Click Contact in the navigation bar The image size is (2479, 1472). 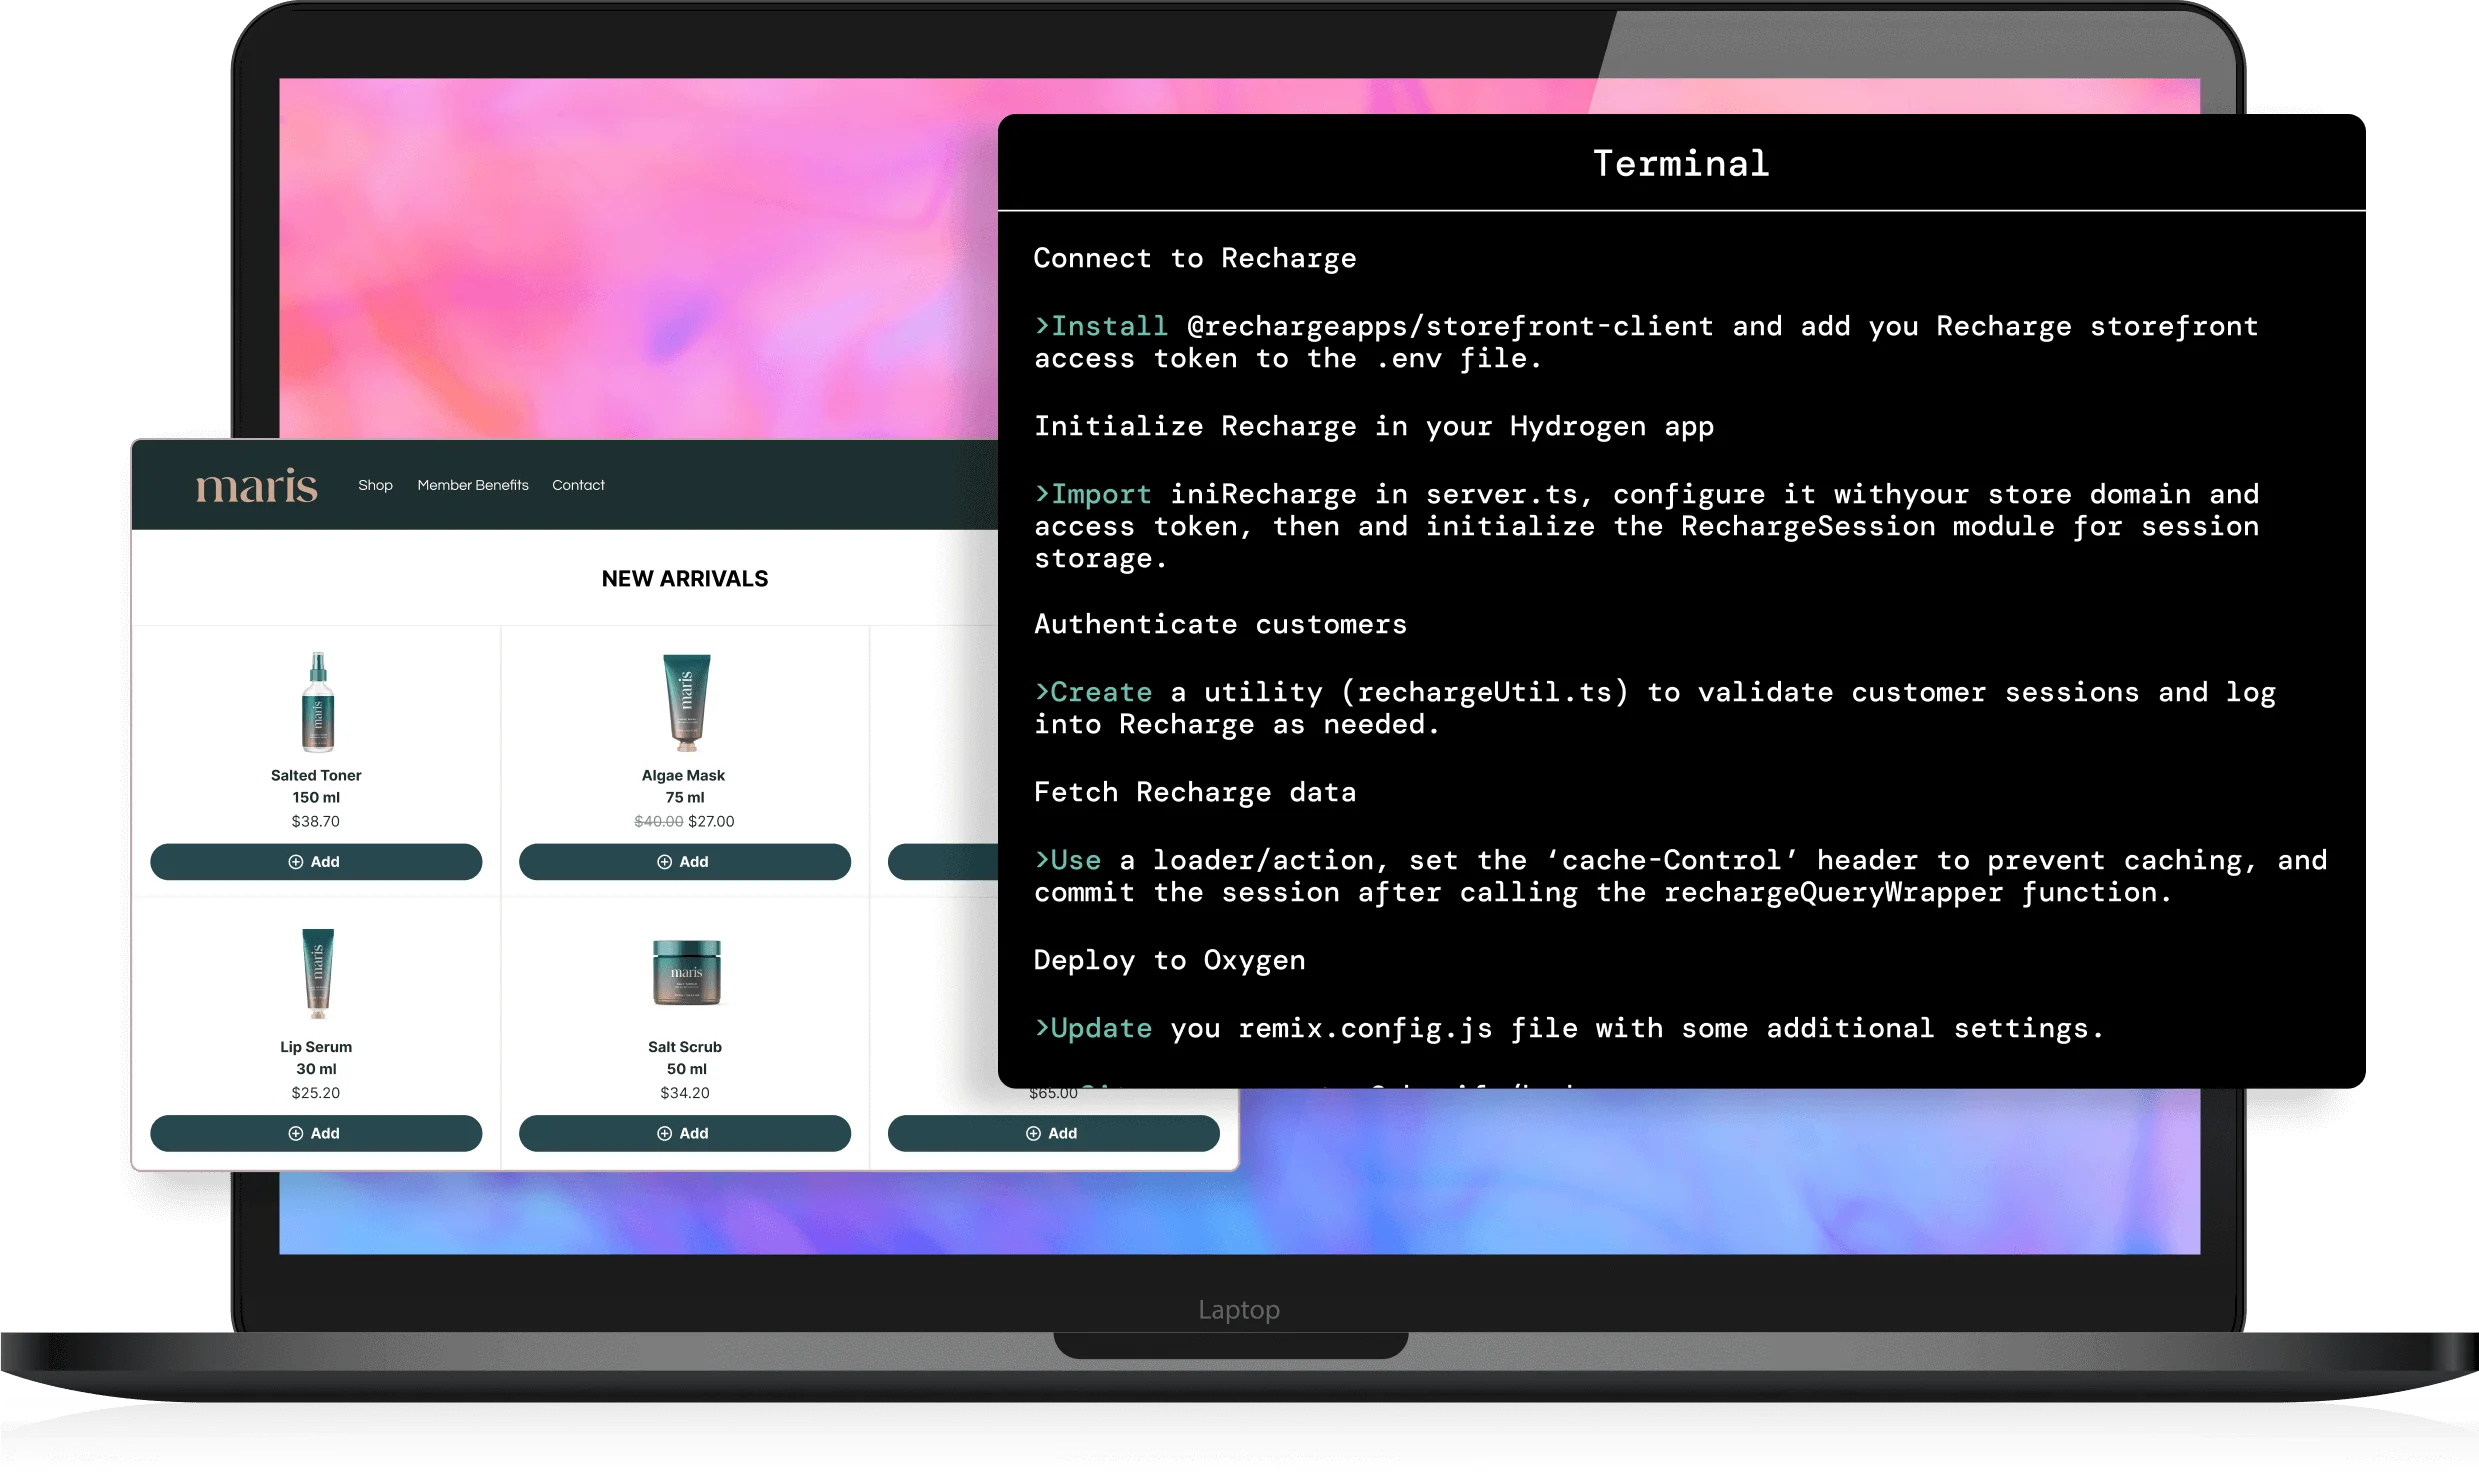[578, 485]
